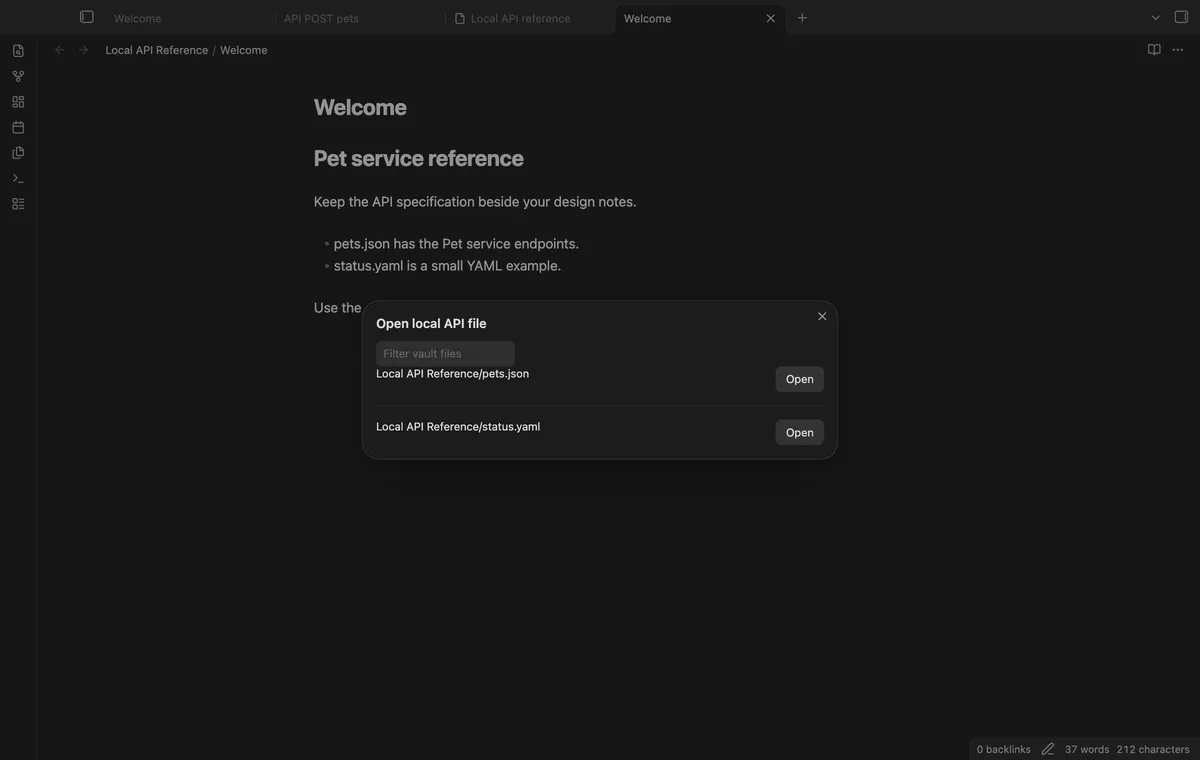Open status.yaml with its Open button
The height and width of the screenshot is (760, 1200).
point(799,432)
